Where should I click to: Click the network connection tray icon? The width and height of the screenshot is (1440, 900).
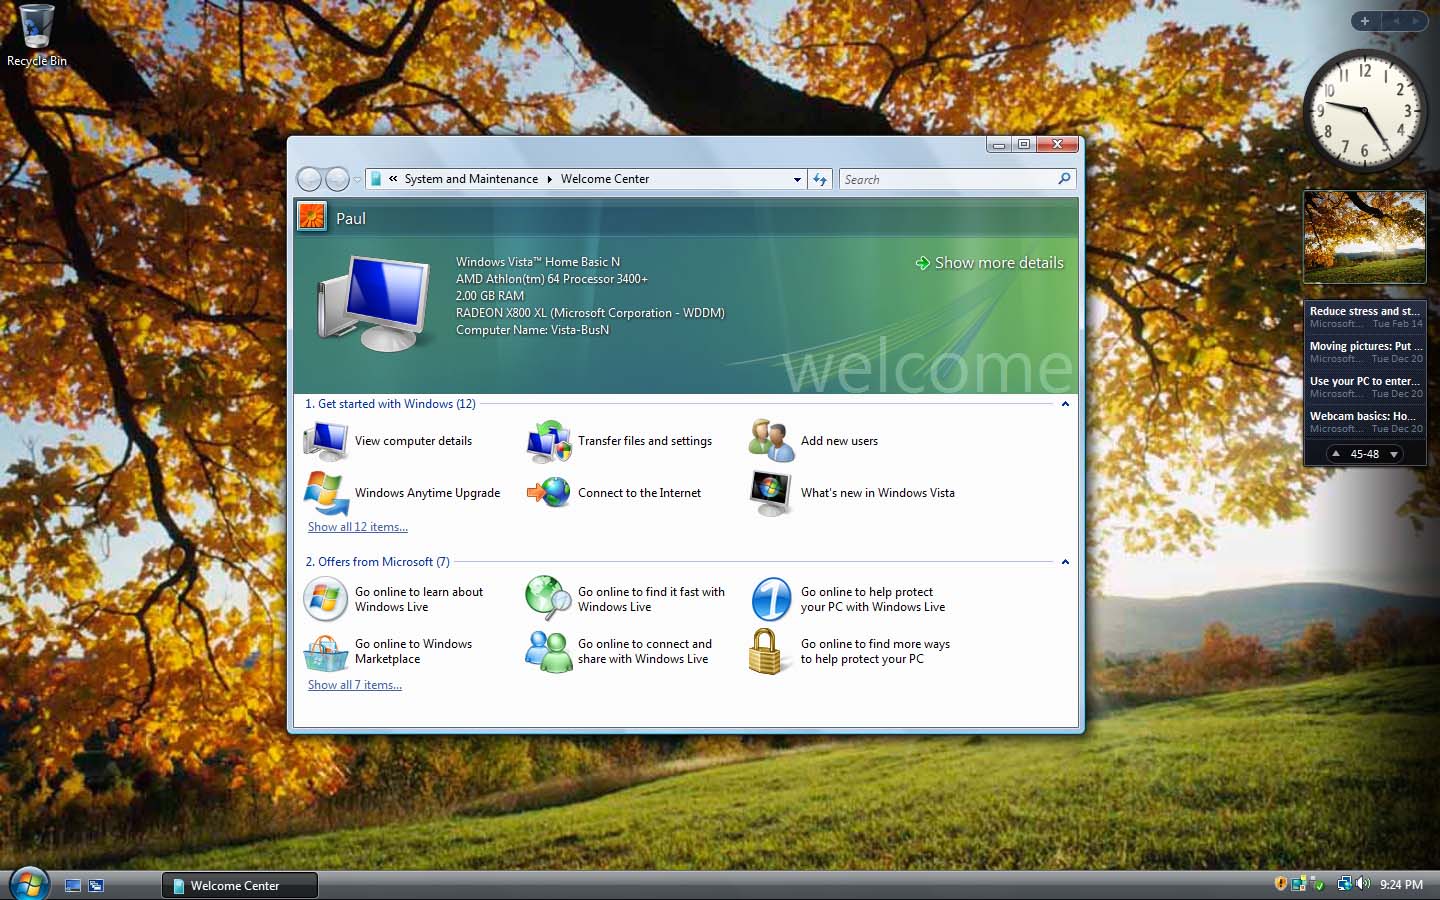click(1344, 884)
